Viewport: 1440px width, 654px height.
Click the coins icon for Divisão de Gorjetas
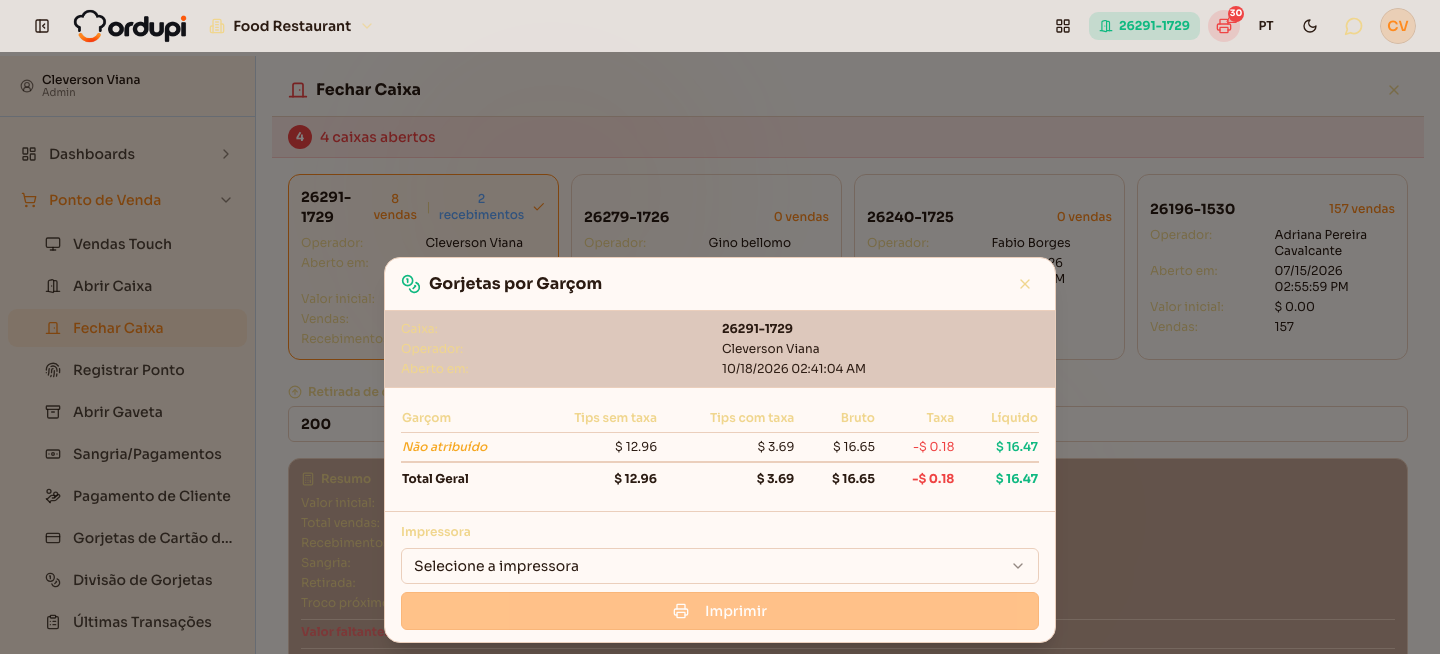tap(53, 580)
